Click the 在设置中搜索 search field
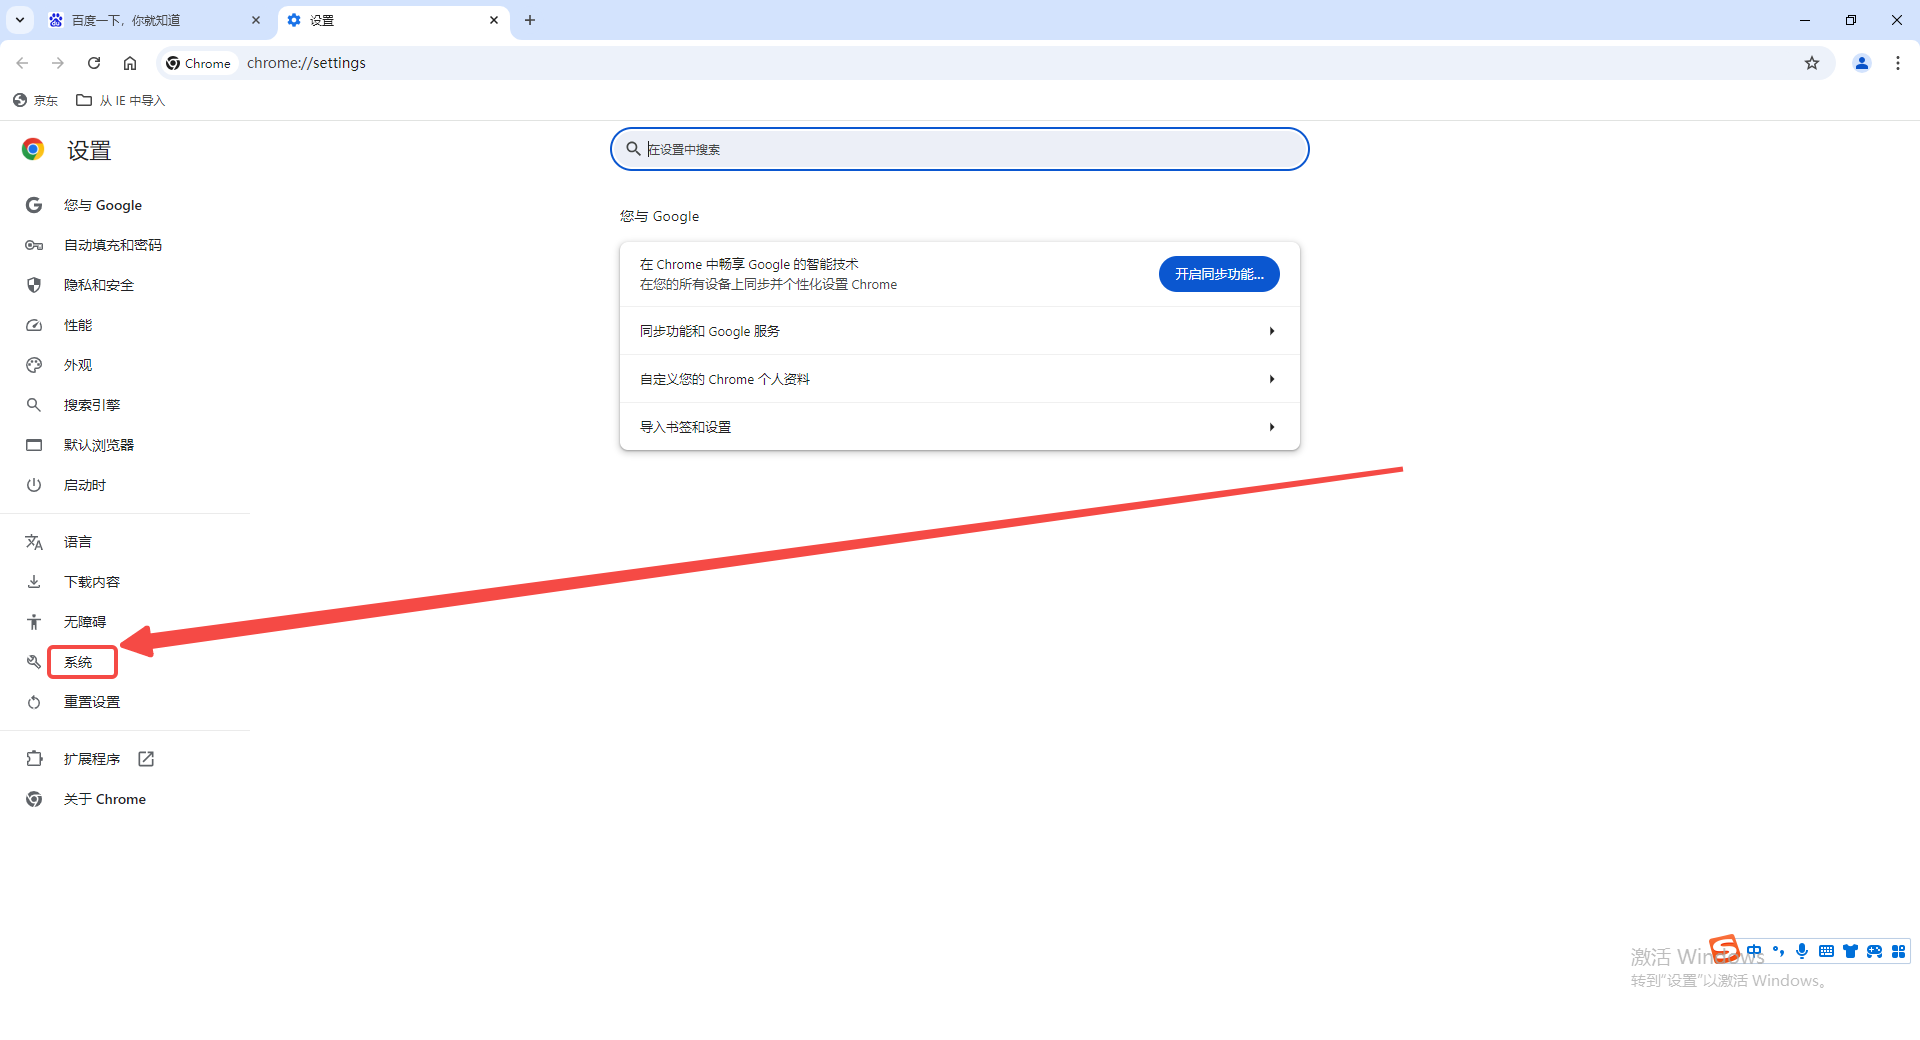The image size is (1920, 1040). [960, 149]
